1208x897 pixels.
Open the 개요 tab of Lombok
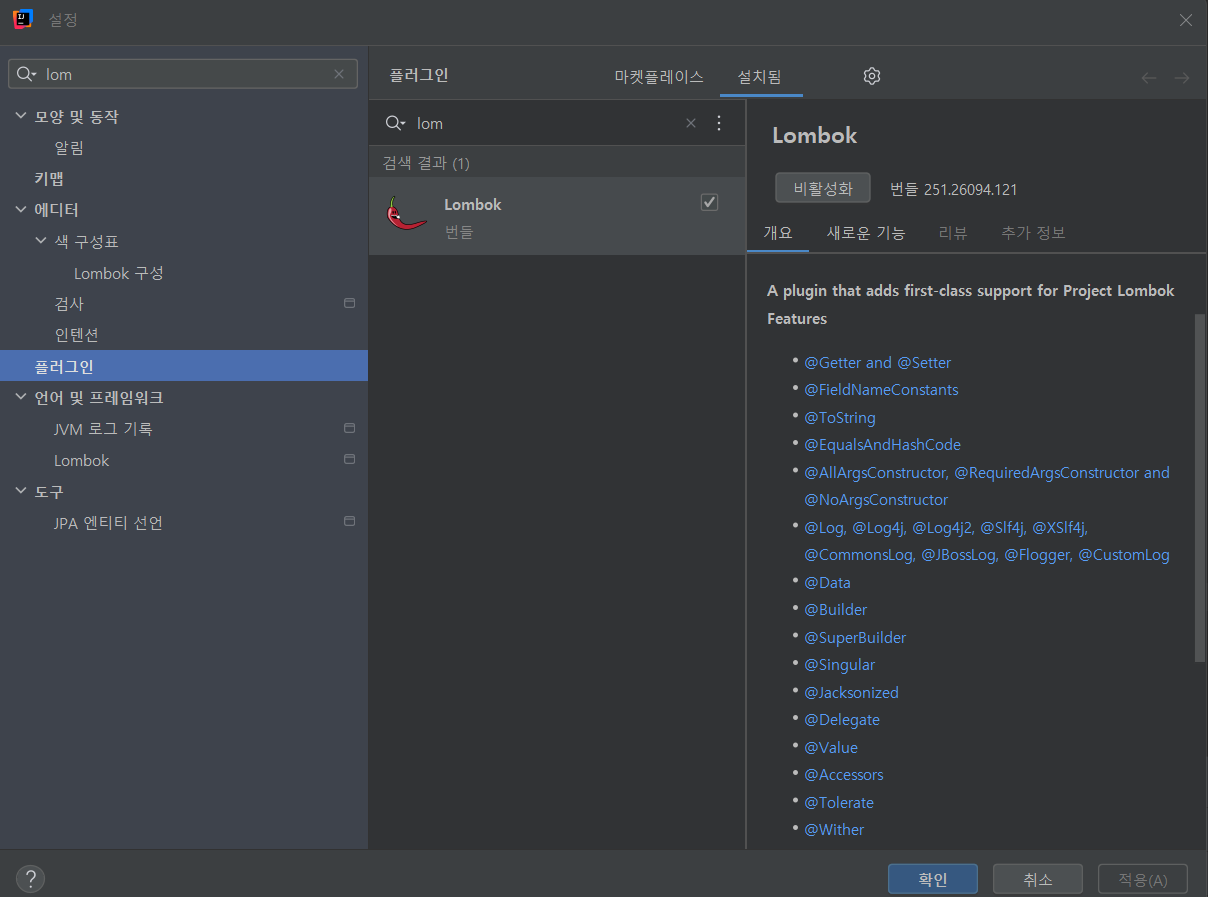click(x=778, y=233)
